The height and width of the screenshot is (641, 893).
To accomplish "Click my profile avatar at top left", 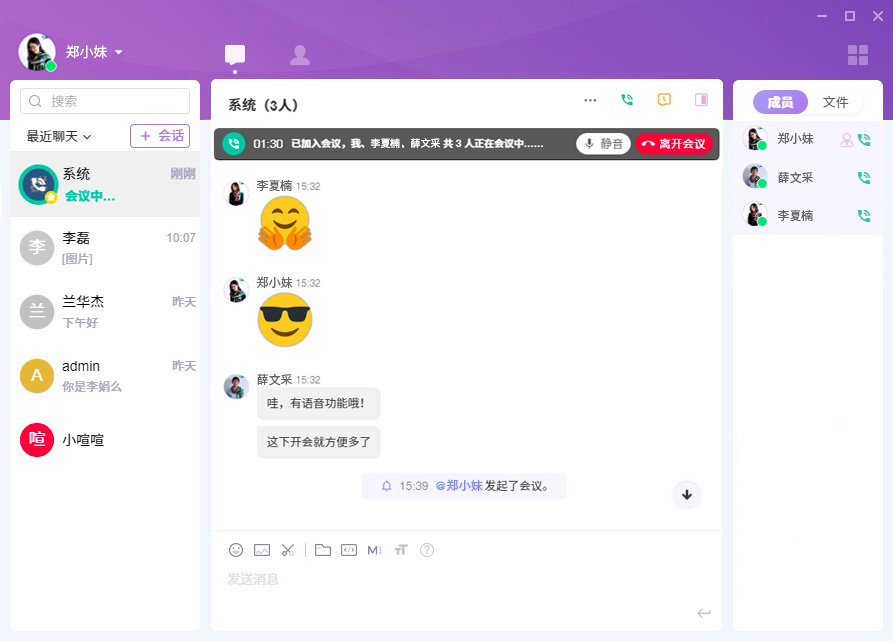I will click(37, 52).
